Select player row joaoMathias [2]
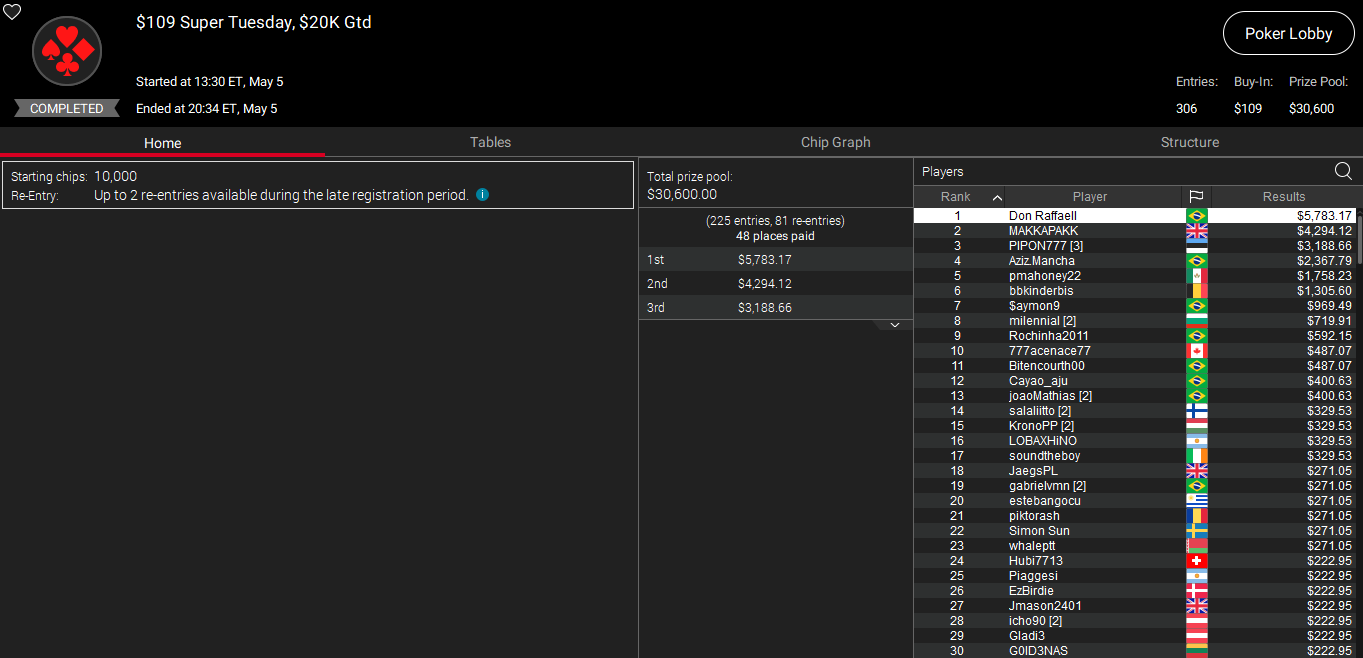Screen dimensions: 1363x658 pos(1135,396)
